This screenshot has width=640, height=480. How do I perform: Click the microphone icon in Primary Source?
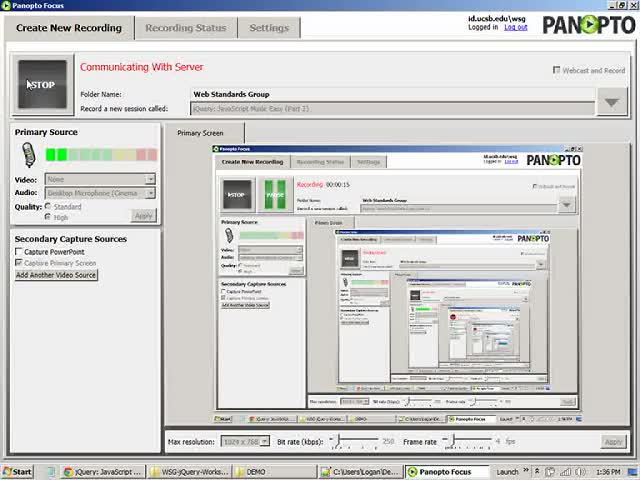[28, 155]
